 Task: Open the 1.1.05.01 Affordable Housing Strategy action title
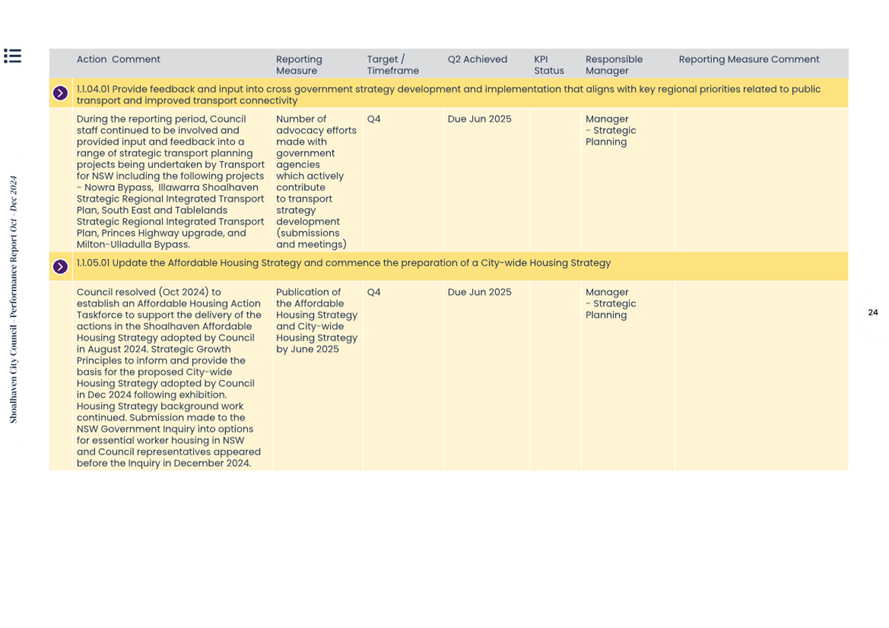pyautogui.click(x=343, y=263)
